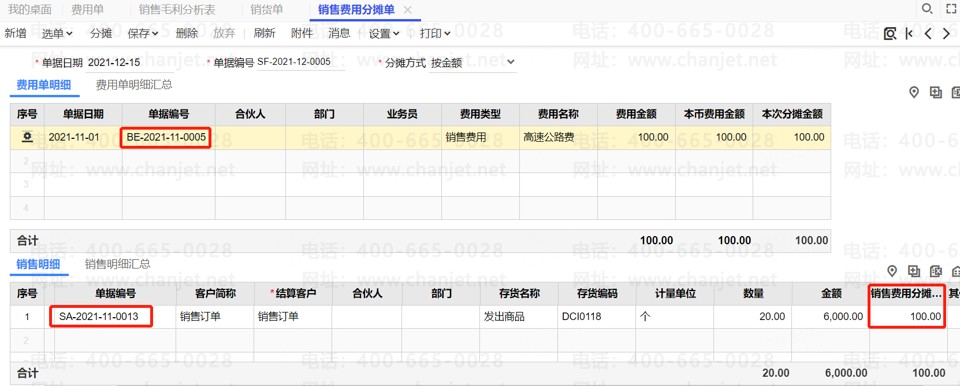The height and width of the screenshot is (386, 960).
Task: Click the 客户简称 column header
Action: pos(214,294)
